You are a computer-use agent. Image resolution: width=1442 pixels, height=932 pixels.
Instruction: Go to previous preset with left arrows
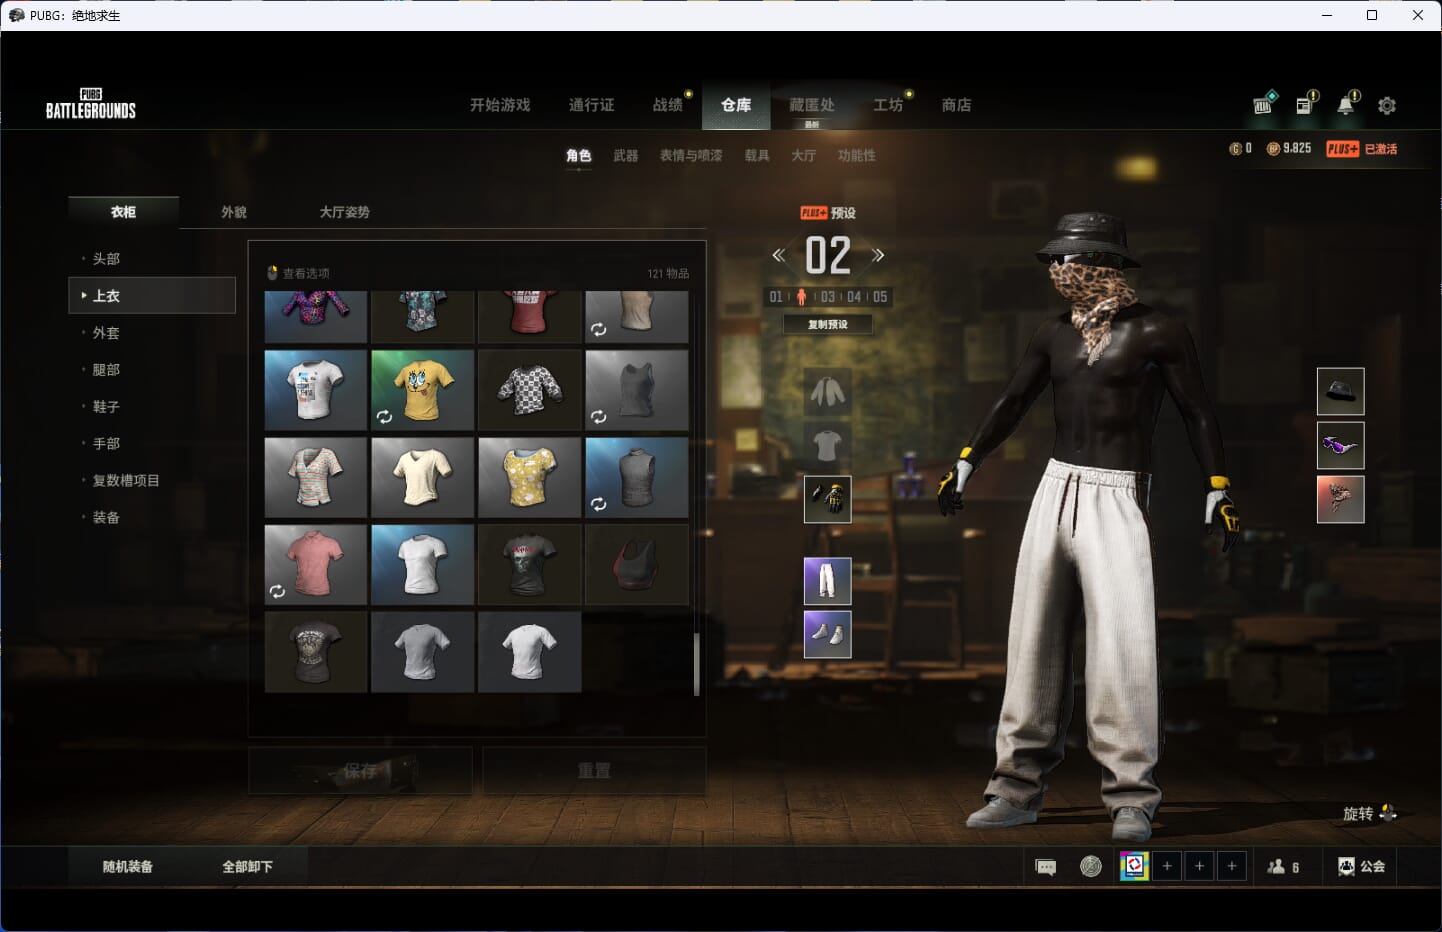[778, 255]
